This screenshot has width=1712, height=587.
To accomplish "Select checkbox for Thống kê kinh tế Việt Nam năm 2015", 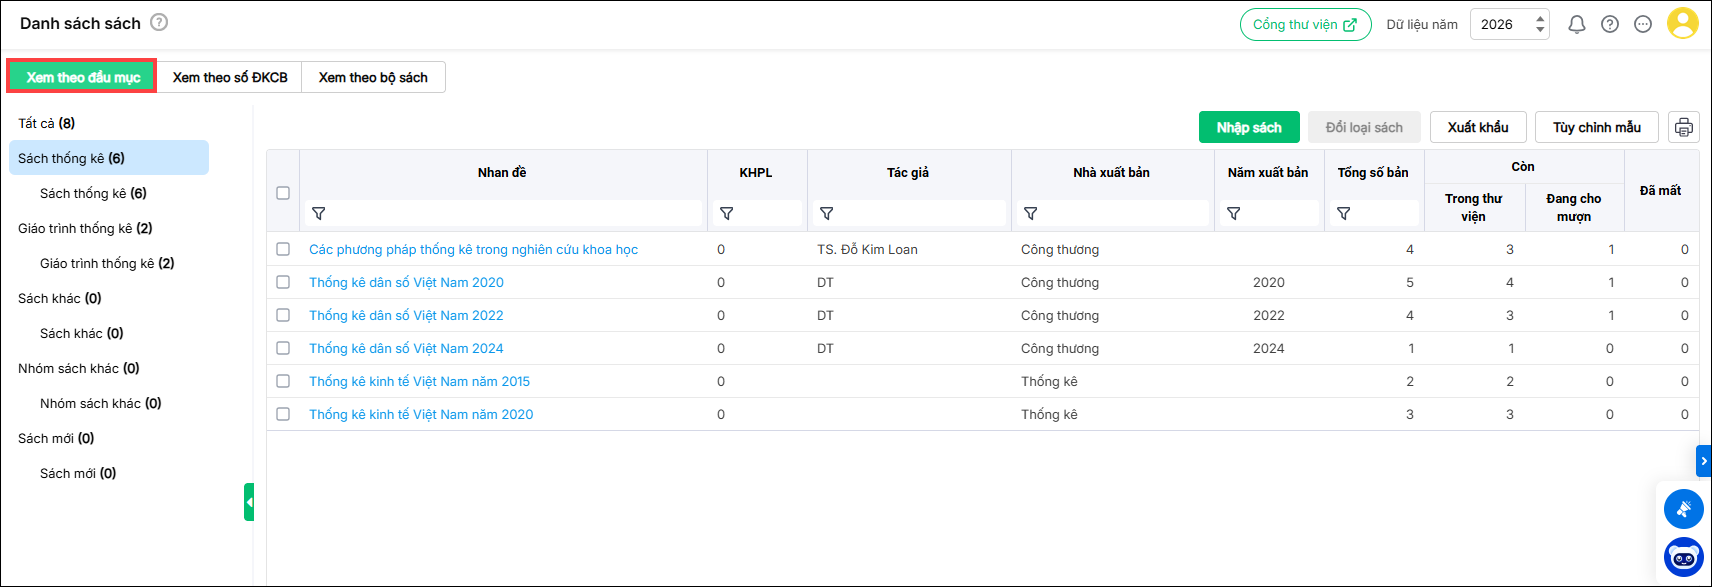I will pos(283,382).
